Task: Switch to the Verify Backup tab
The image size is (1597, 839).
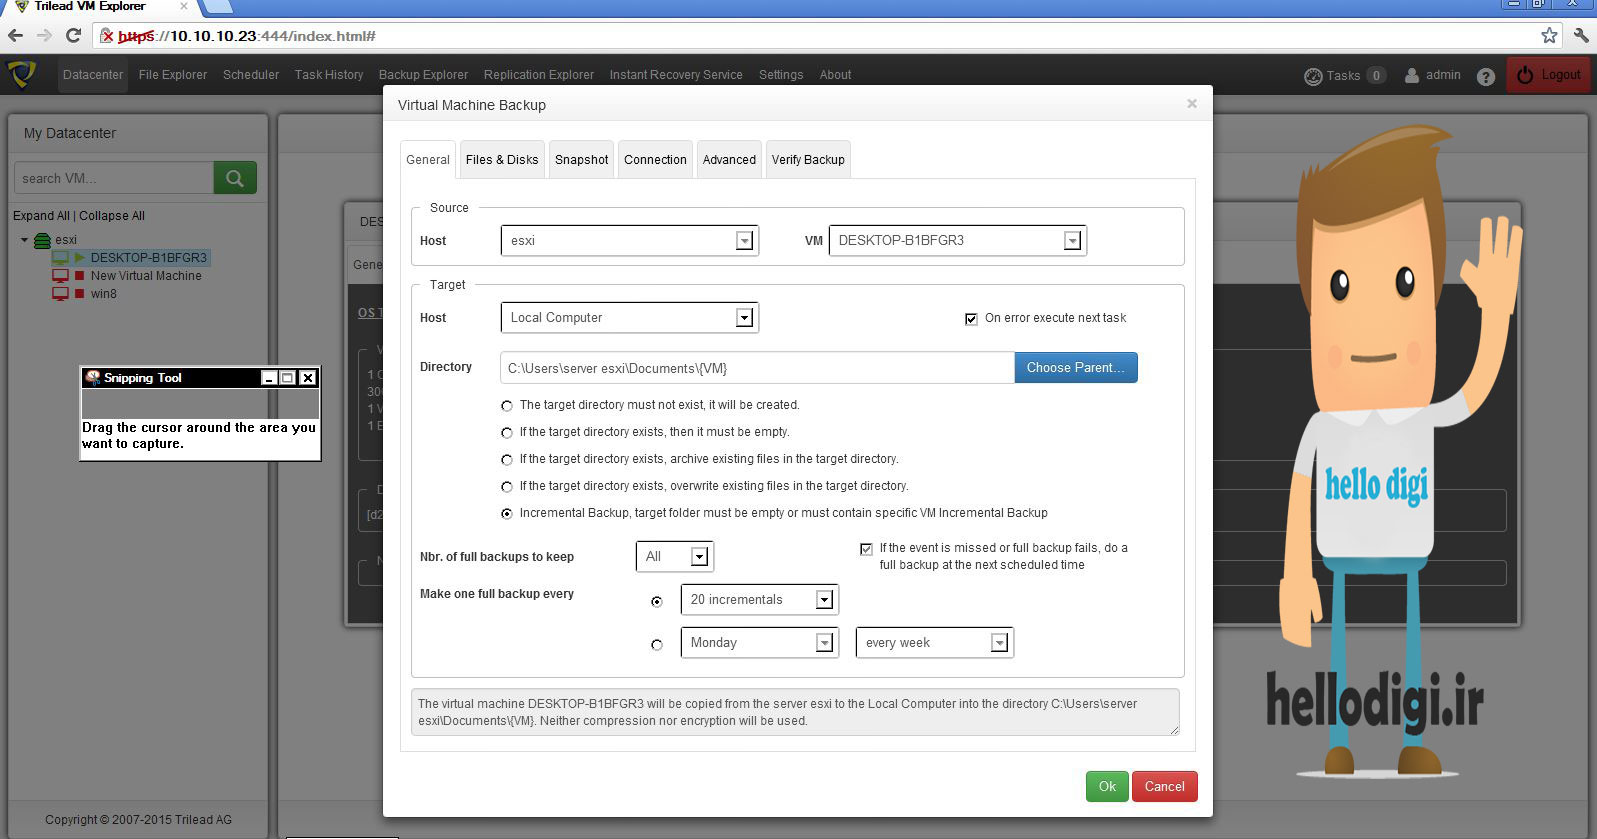Action: [808, 160]
